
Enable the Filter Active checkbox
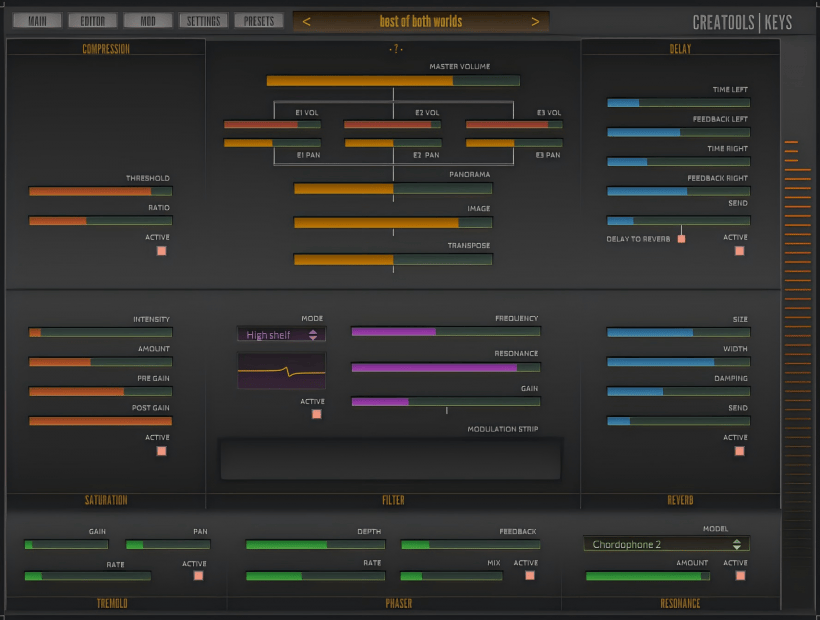click(316, 414)
